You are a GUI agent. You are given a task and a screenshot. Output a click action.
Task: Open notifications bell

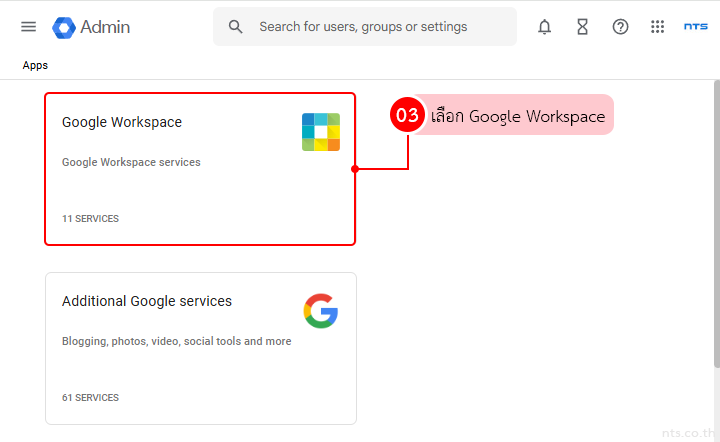pyautogui.click(x=544, y=27)
